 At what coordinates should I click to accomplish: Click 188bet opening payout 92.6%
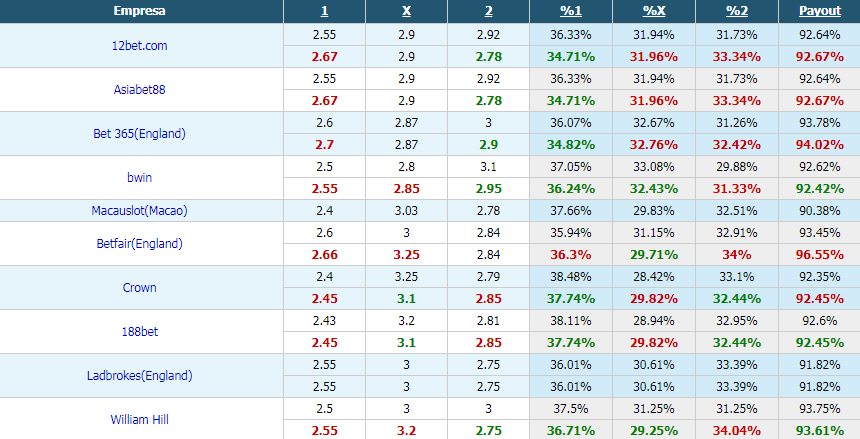tap(819, 320)
